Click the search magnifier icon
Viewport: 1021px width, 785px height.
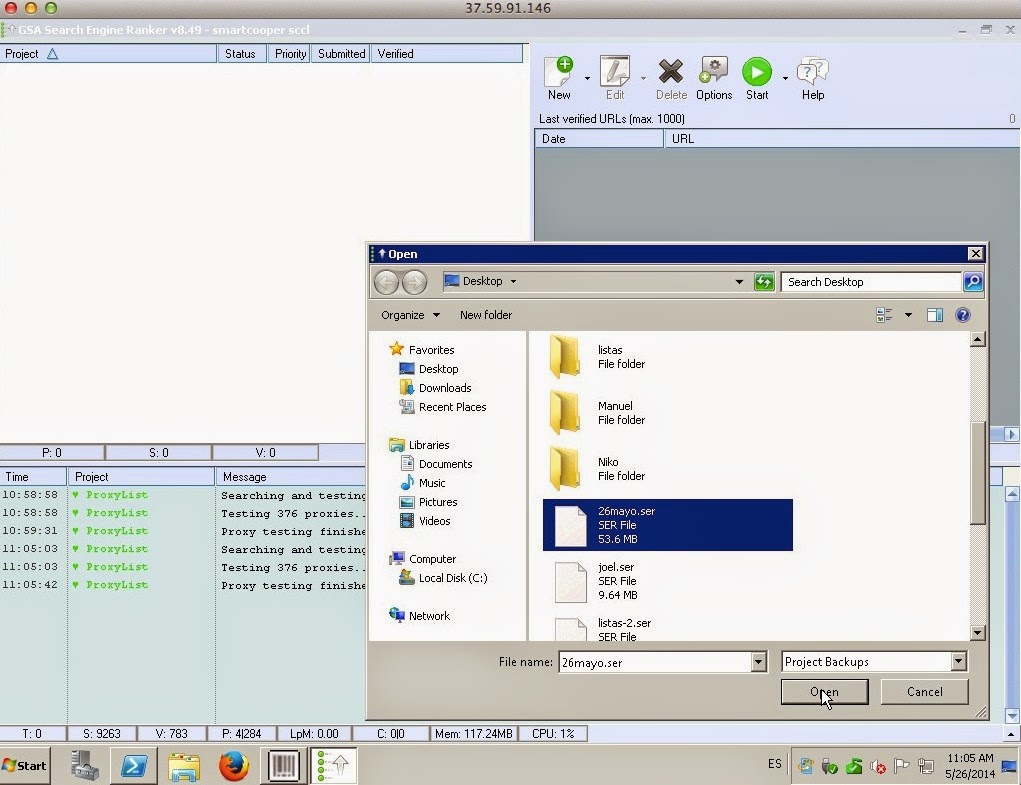click(973, 282)
